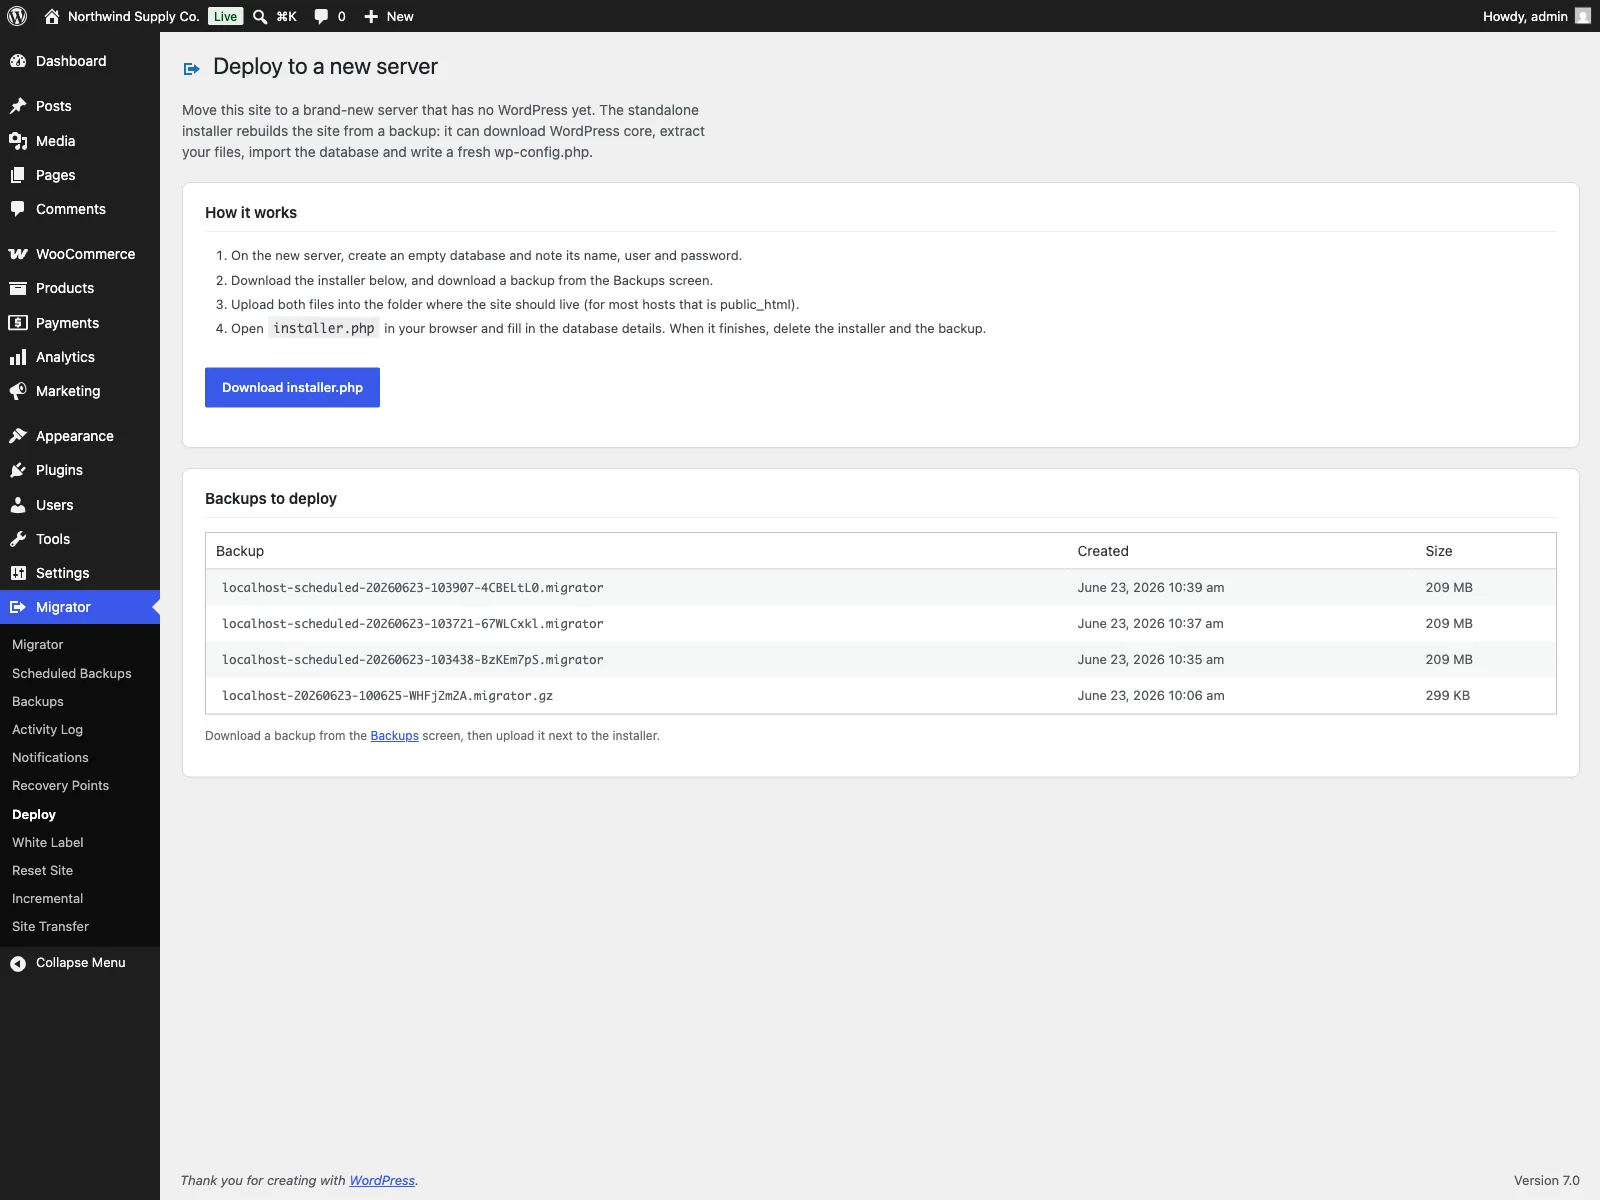Viewport: 1600px width, 1200px height.
Task: Select backup row ending WHFj2m2A.migrator.gz
Action: click(881, 696)
